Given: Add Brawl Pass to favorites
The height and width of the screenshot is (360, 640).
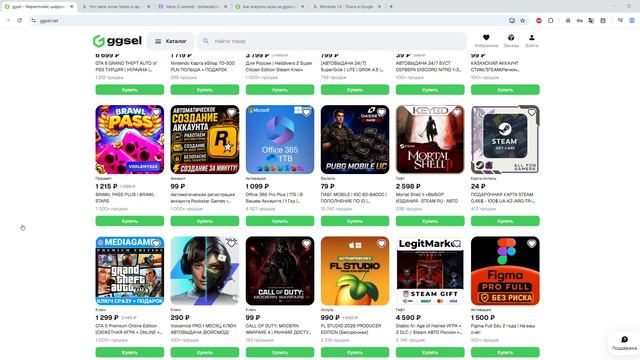Looking at the screenshot, I should pyautogui.click(x=156, y=112).
